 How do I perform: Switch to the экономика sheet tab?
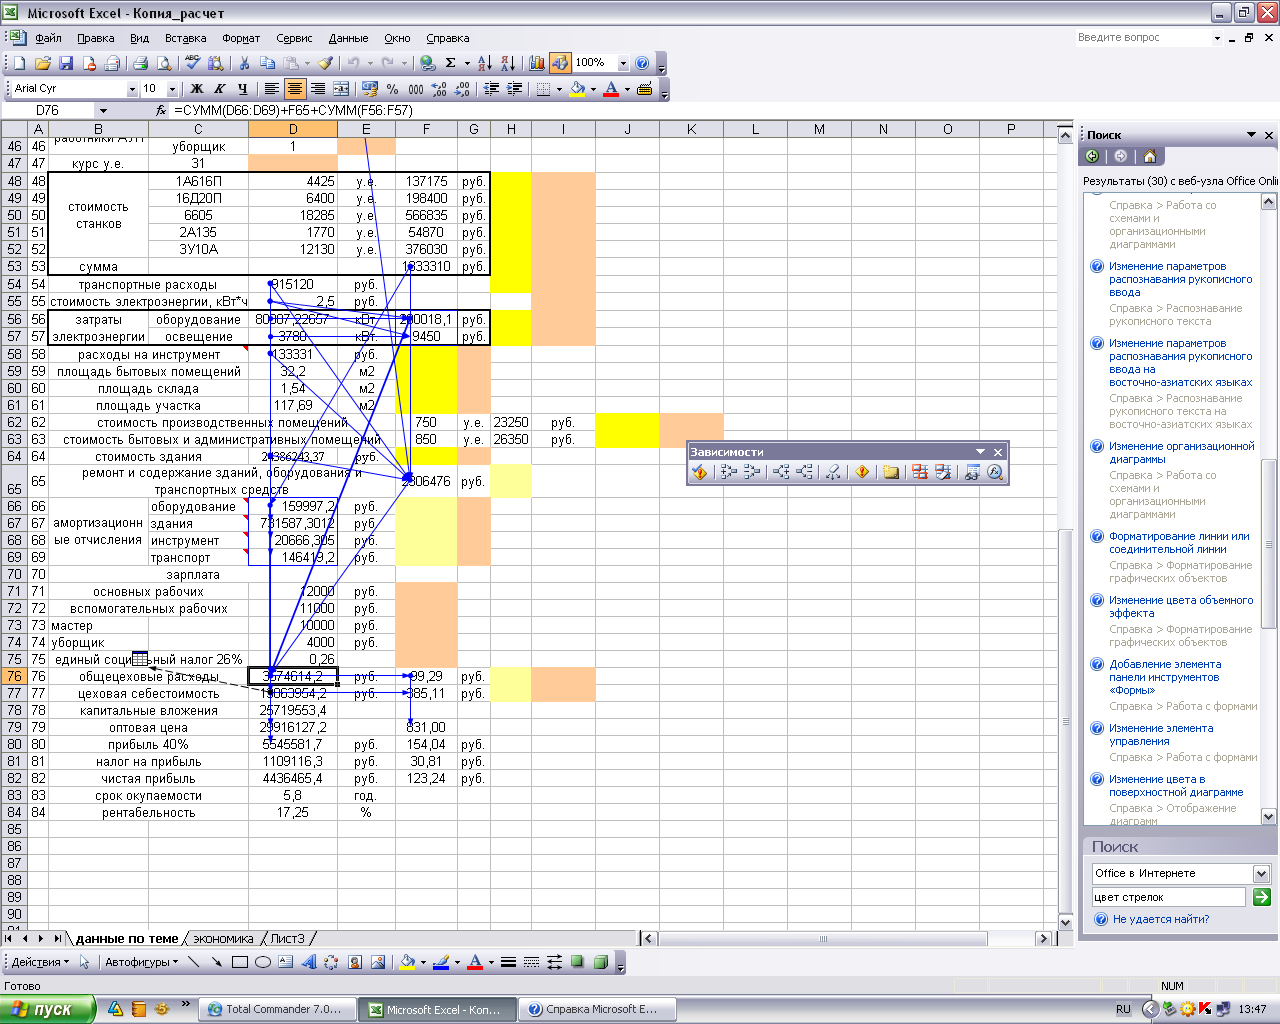[224, 938]
